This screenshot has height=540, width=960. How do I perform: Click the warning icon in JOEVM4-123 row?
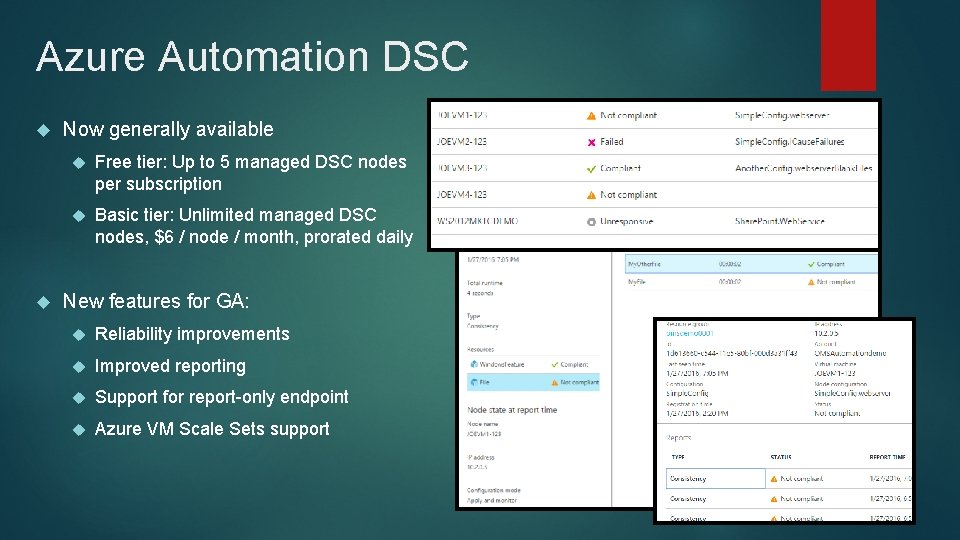click(591, 195)
